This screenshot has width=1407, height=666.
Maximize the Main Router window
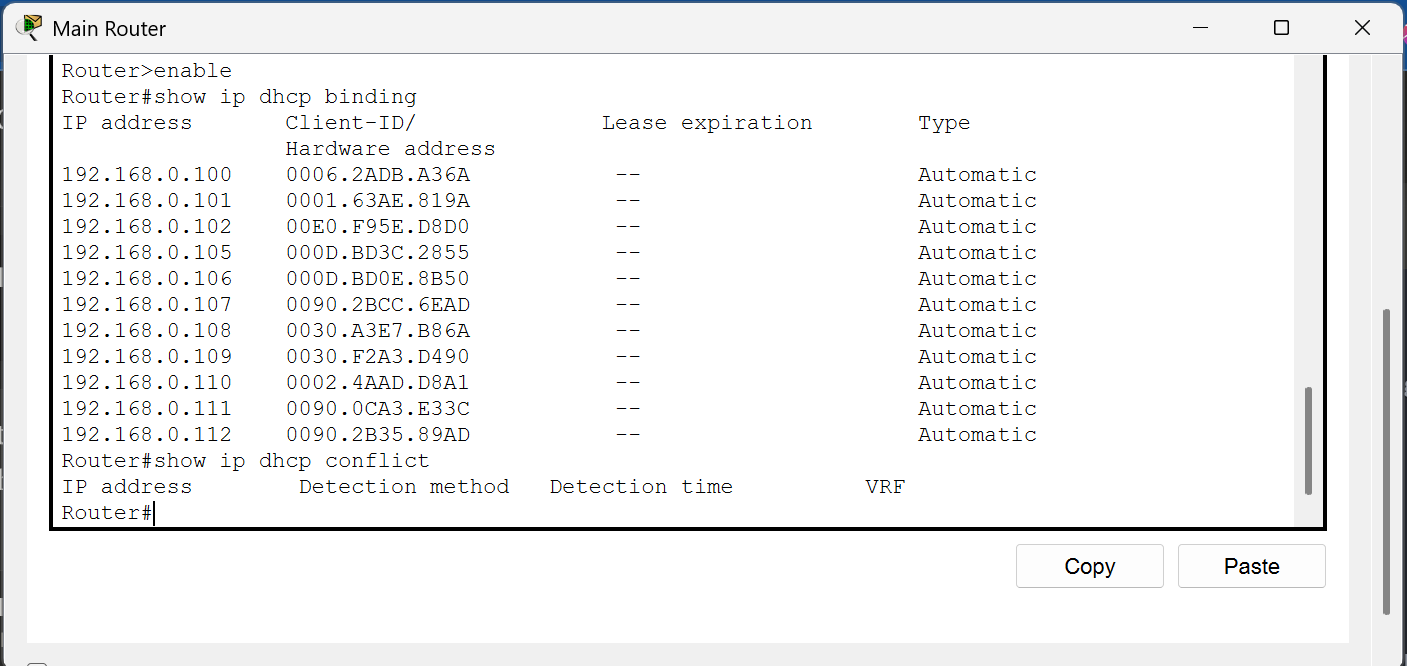(x=1281, y=28)
